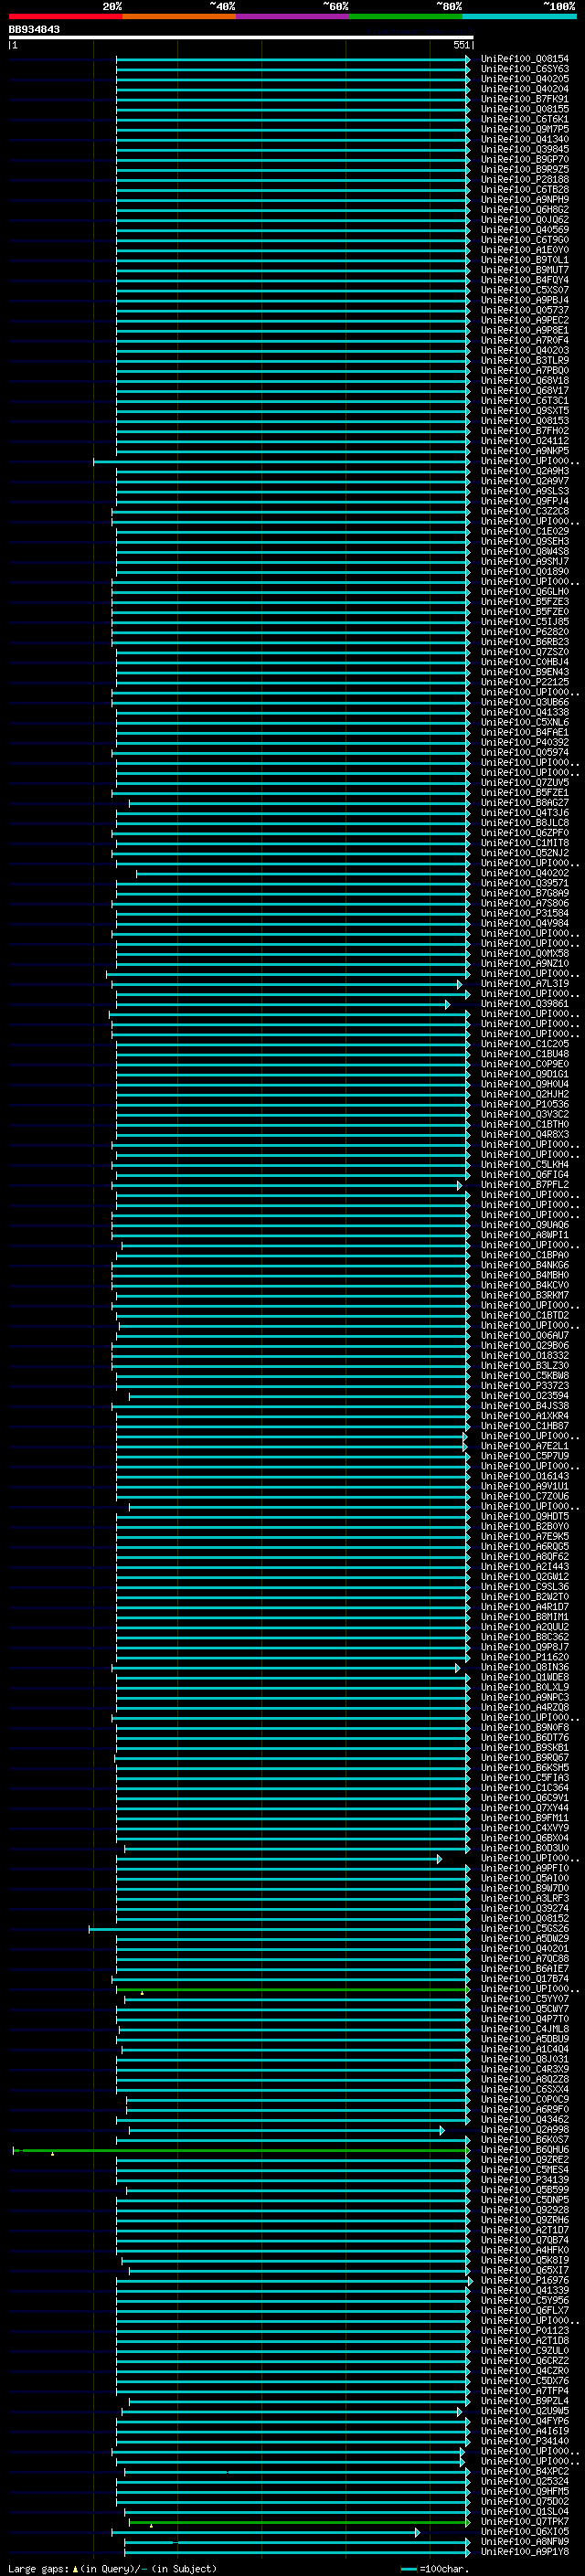Select hit label UniRef100_O16143
The height and width of the screenshot is (2576, 585).
pos(524,1475)
